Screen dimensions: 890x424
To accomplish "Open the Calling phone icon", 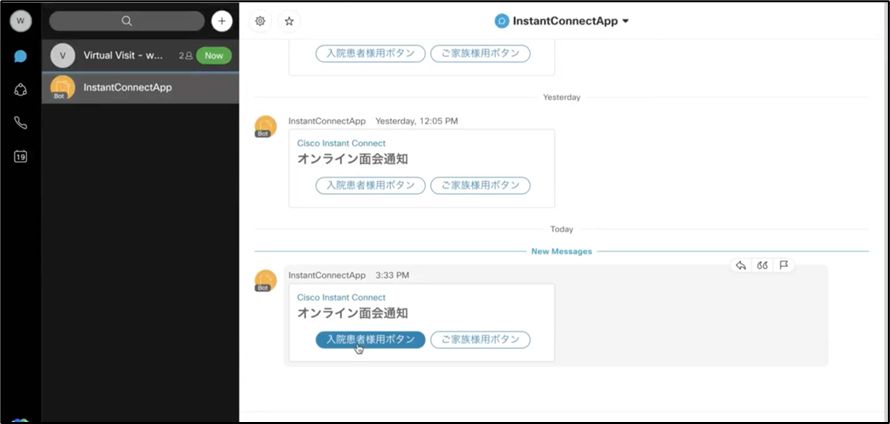I will click(x=20, y=123).
